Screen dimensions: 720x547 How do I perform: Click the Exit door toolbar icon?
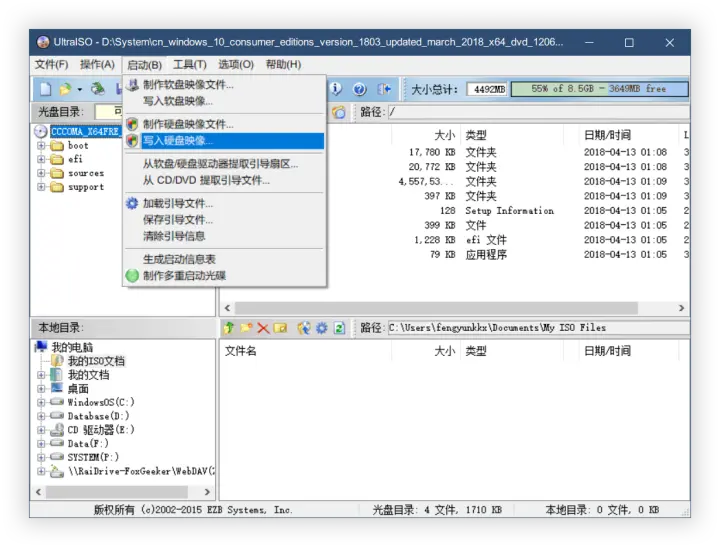384,89
